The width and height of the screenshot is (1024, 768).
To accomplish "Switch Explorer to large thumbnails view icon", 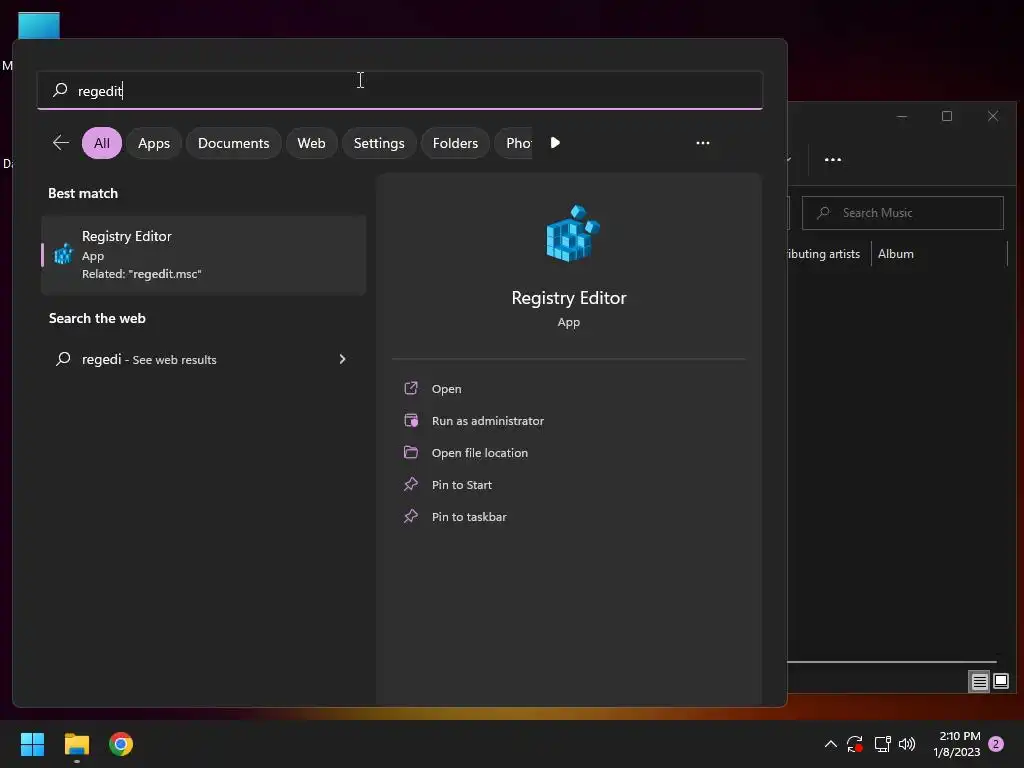I will (1000, 682).
